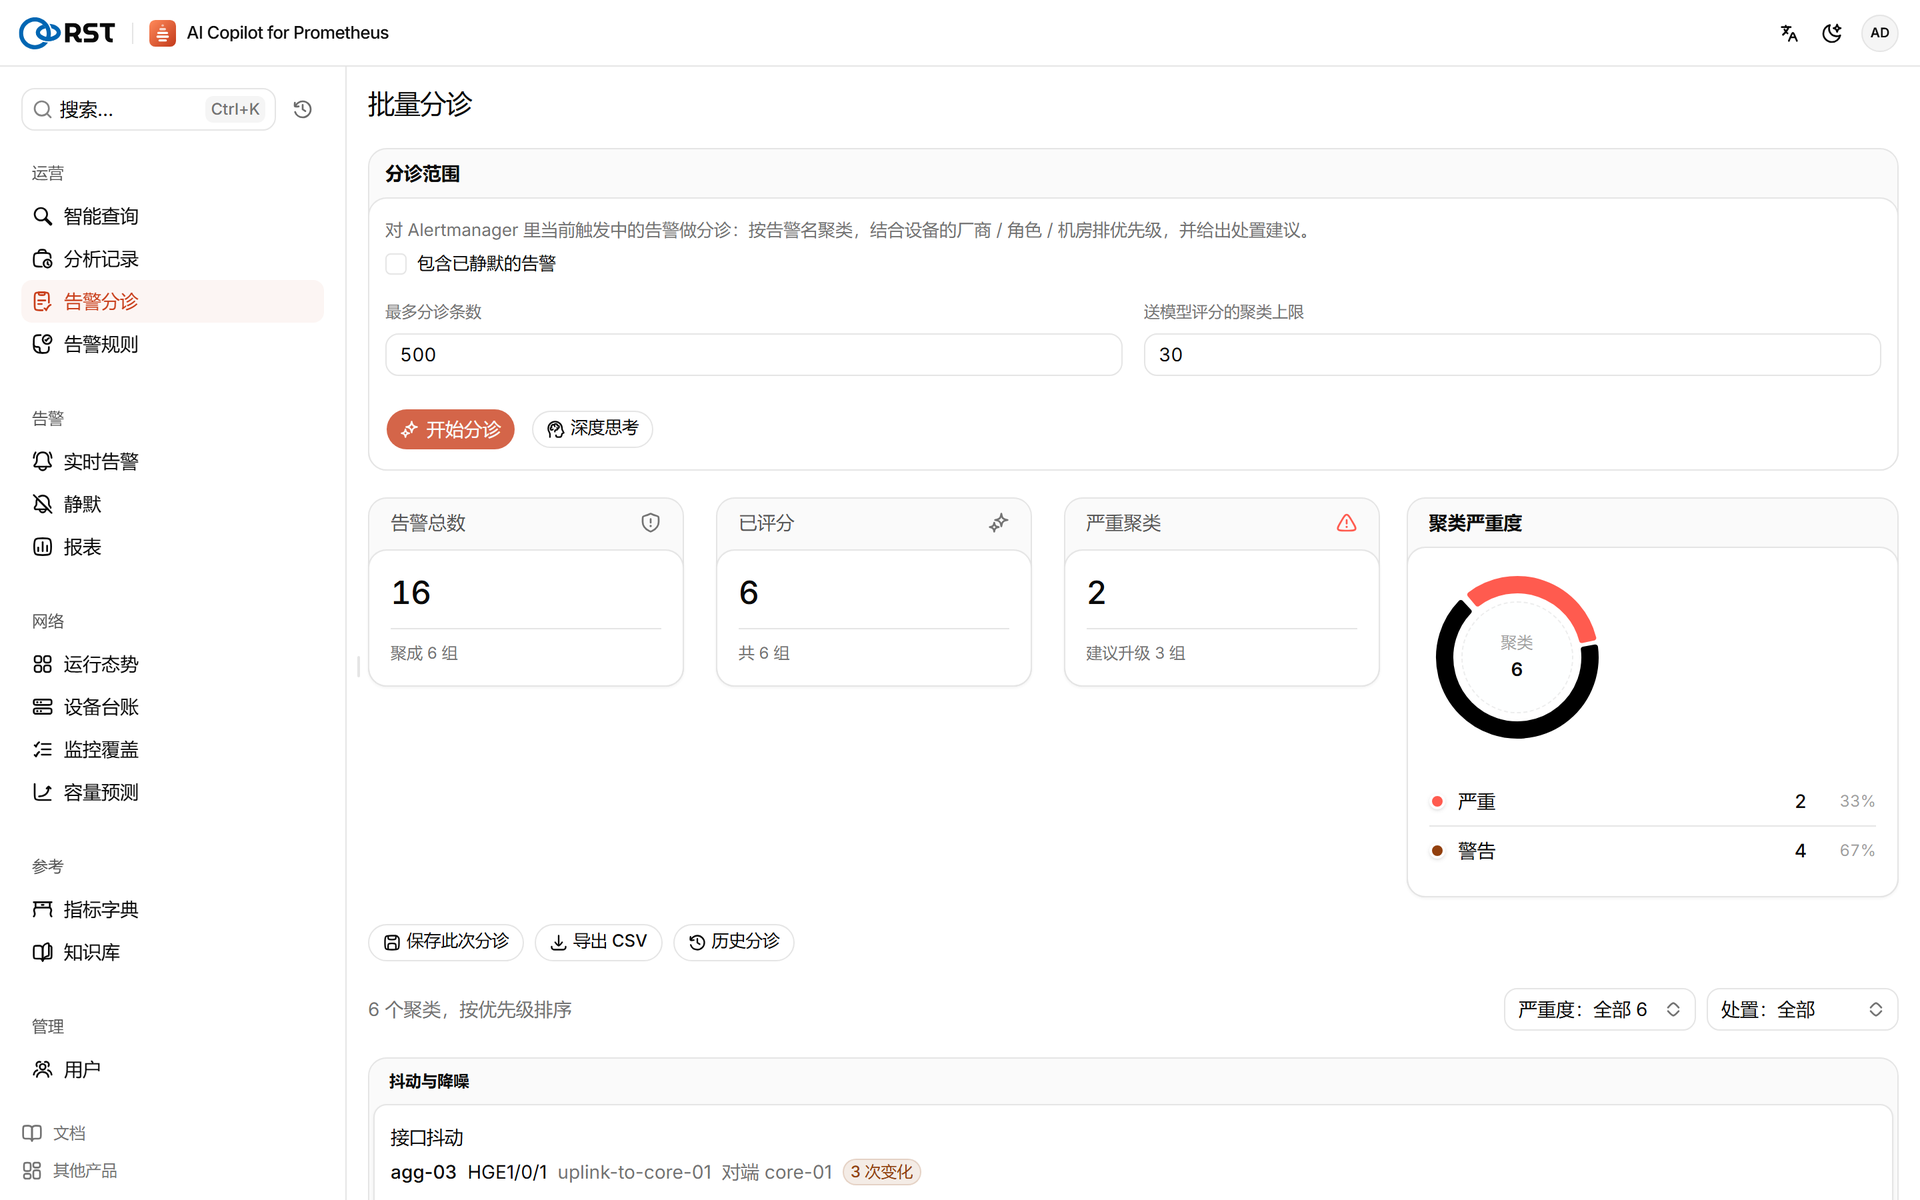Open 分析记录 in sidebar
Image resolution: width=1920 pixels, height=1200 pixels.
(172, 259)
